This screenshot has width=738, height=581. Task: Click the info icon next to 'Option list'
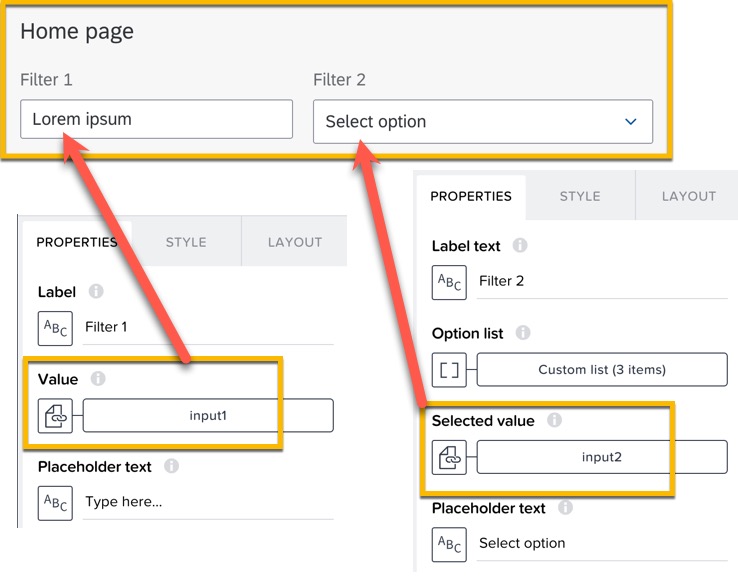click(522, 333)
